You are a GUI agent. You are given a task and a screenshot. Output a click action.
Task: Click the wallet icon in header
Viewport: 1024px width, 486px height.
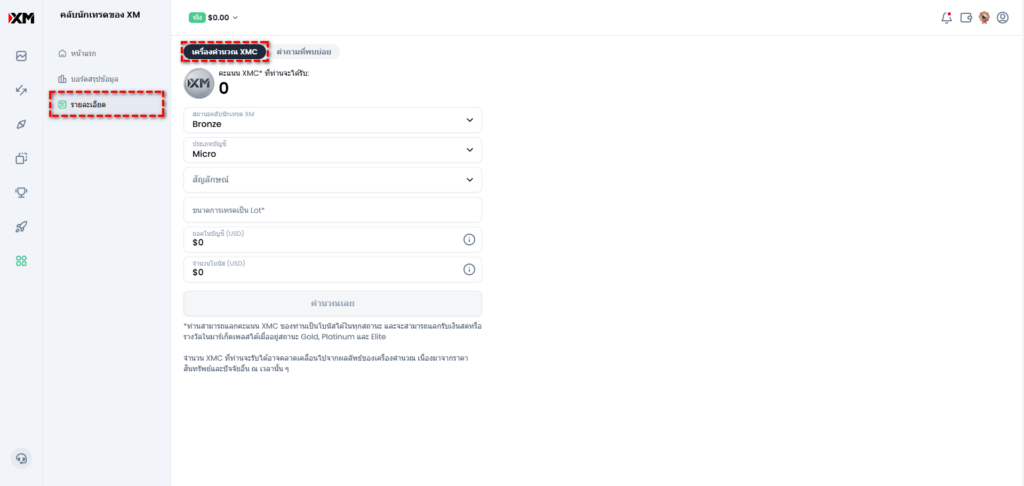966,17
